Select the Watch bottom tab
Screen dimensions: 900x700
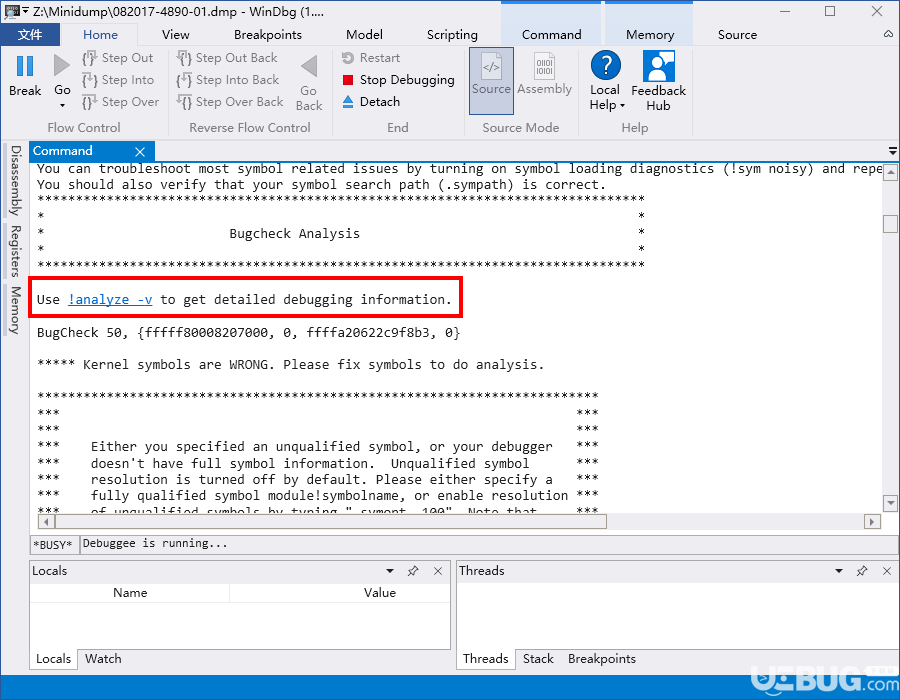tap(103, 659)
